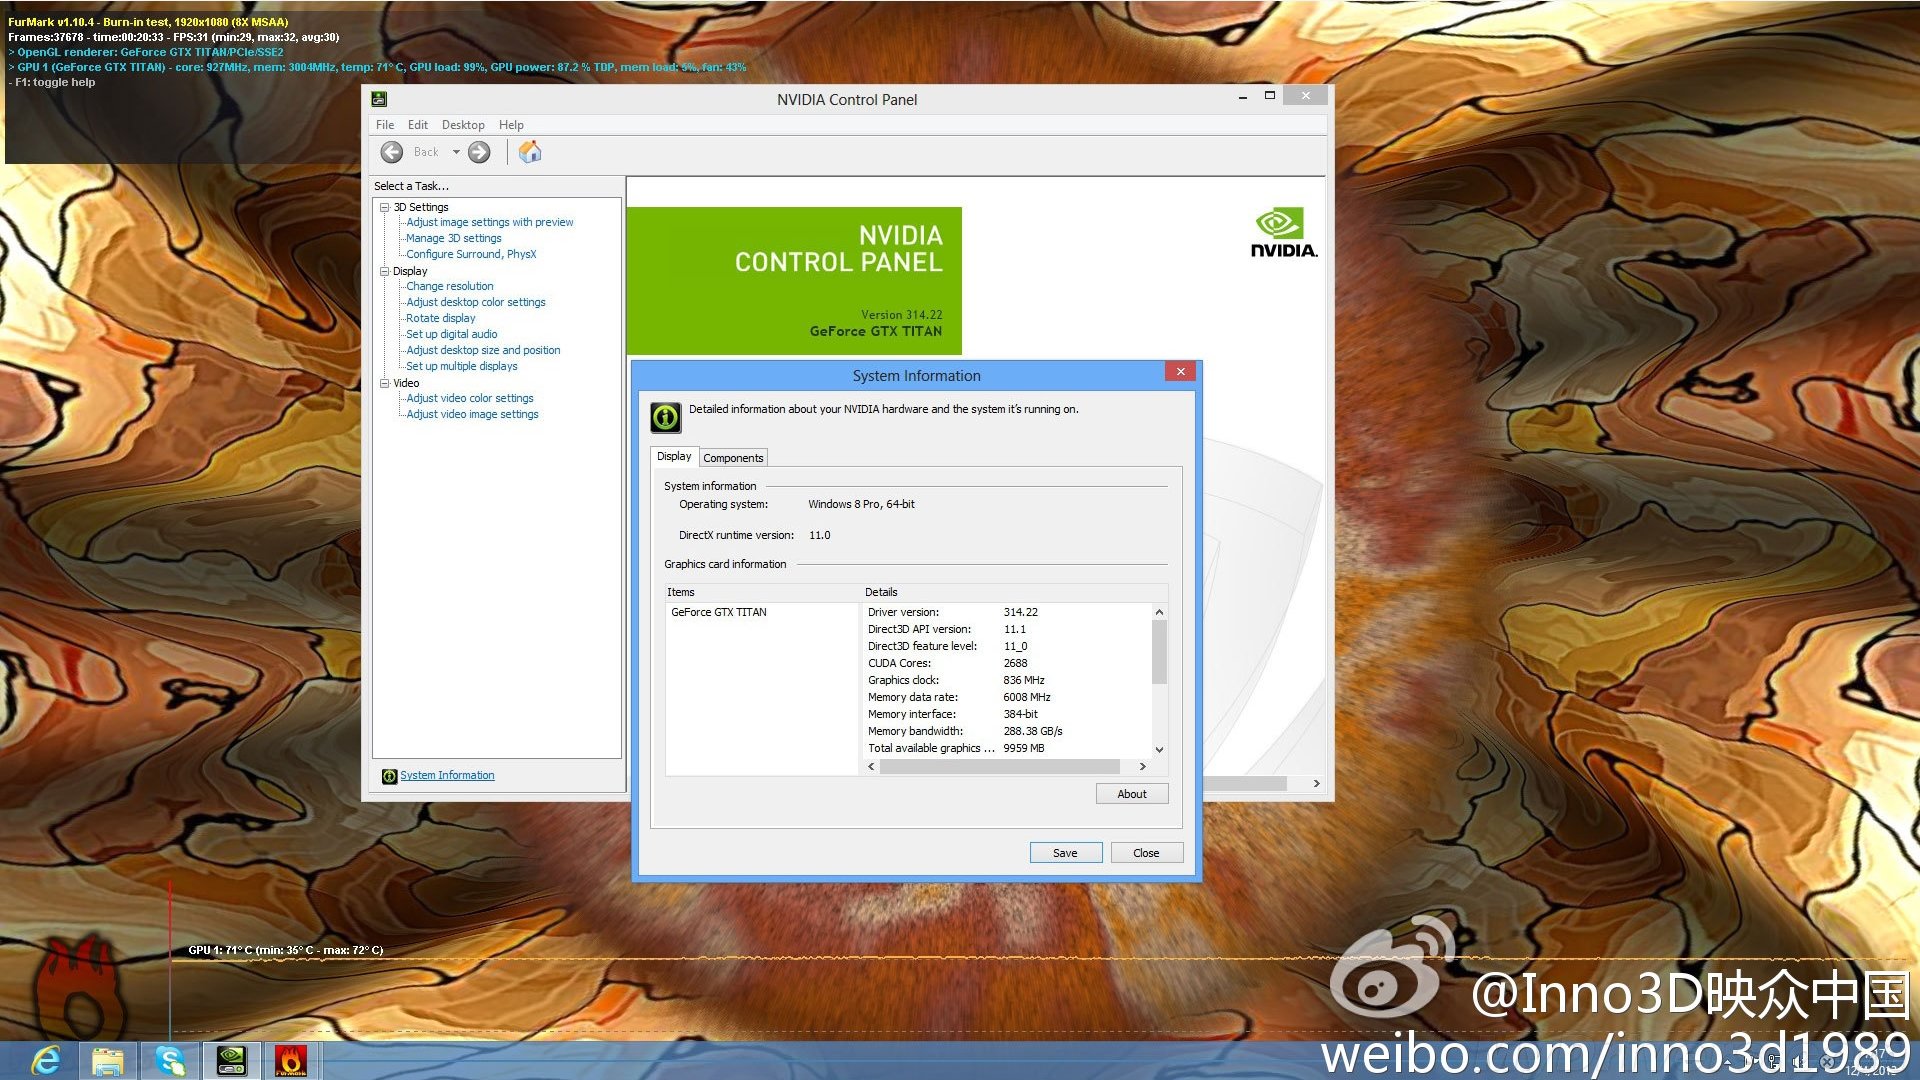Click the About button
This screenshot has width=1920, height=1080.
(1131, 794)
